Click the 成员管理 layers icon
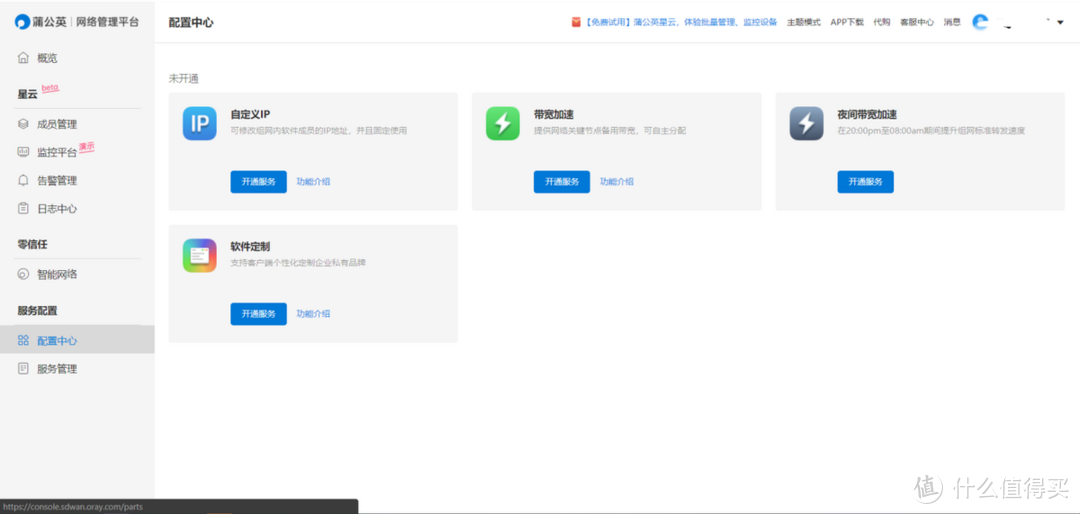The height and width of the screenshot is (514, 1080). (x=23, y=124)
